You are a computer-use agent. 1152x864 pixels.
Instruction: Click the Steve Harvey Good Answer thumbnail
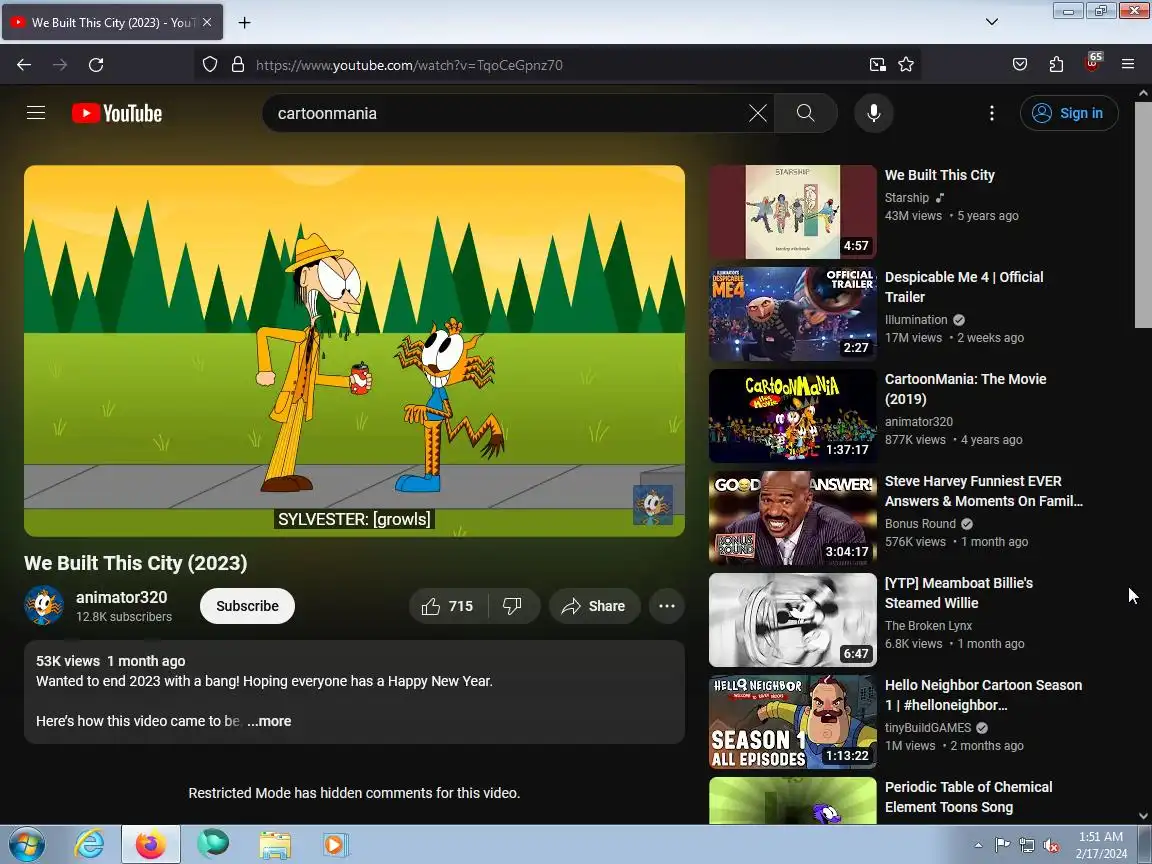point(793,518)
